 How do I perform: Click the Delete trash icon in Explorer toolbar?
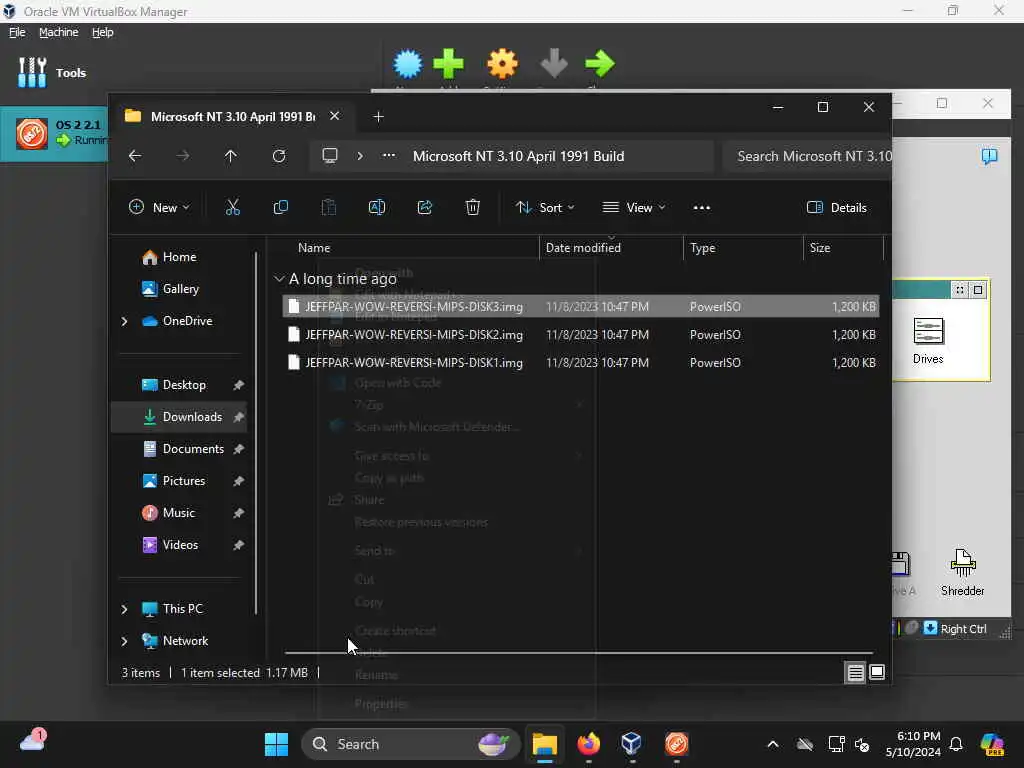473,208
